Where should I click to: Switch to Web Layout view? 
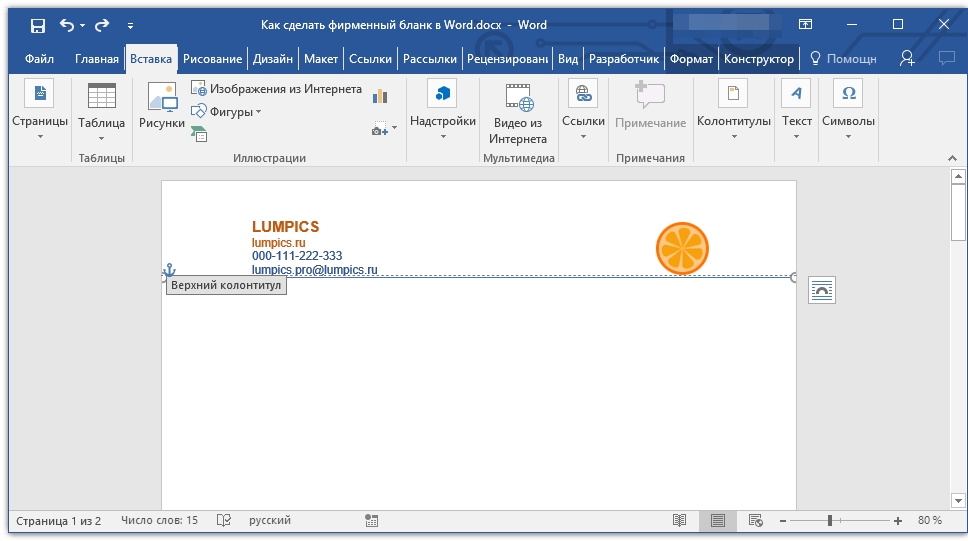[x=755, y=521]
